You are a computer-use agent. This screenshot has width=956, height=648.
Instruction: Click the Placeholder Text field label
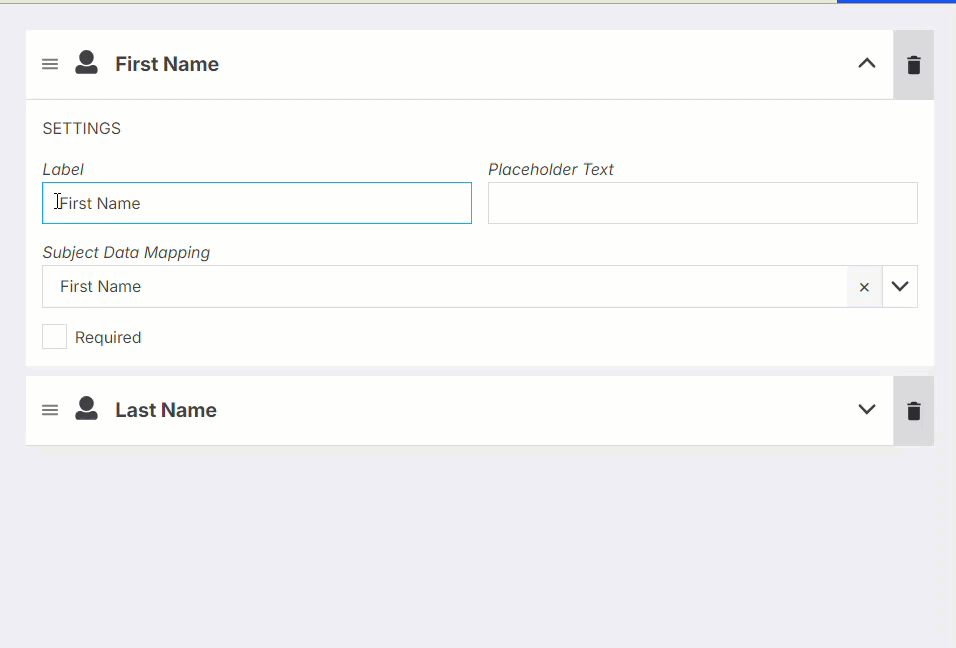point(551,169)
